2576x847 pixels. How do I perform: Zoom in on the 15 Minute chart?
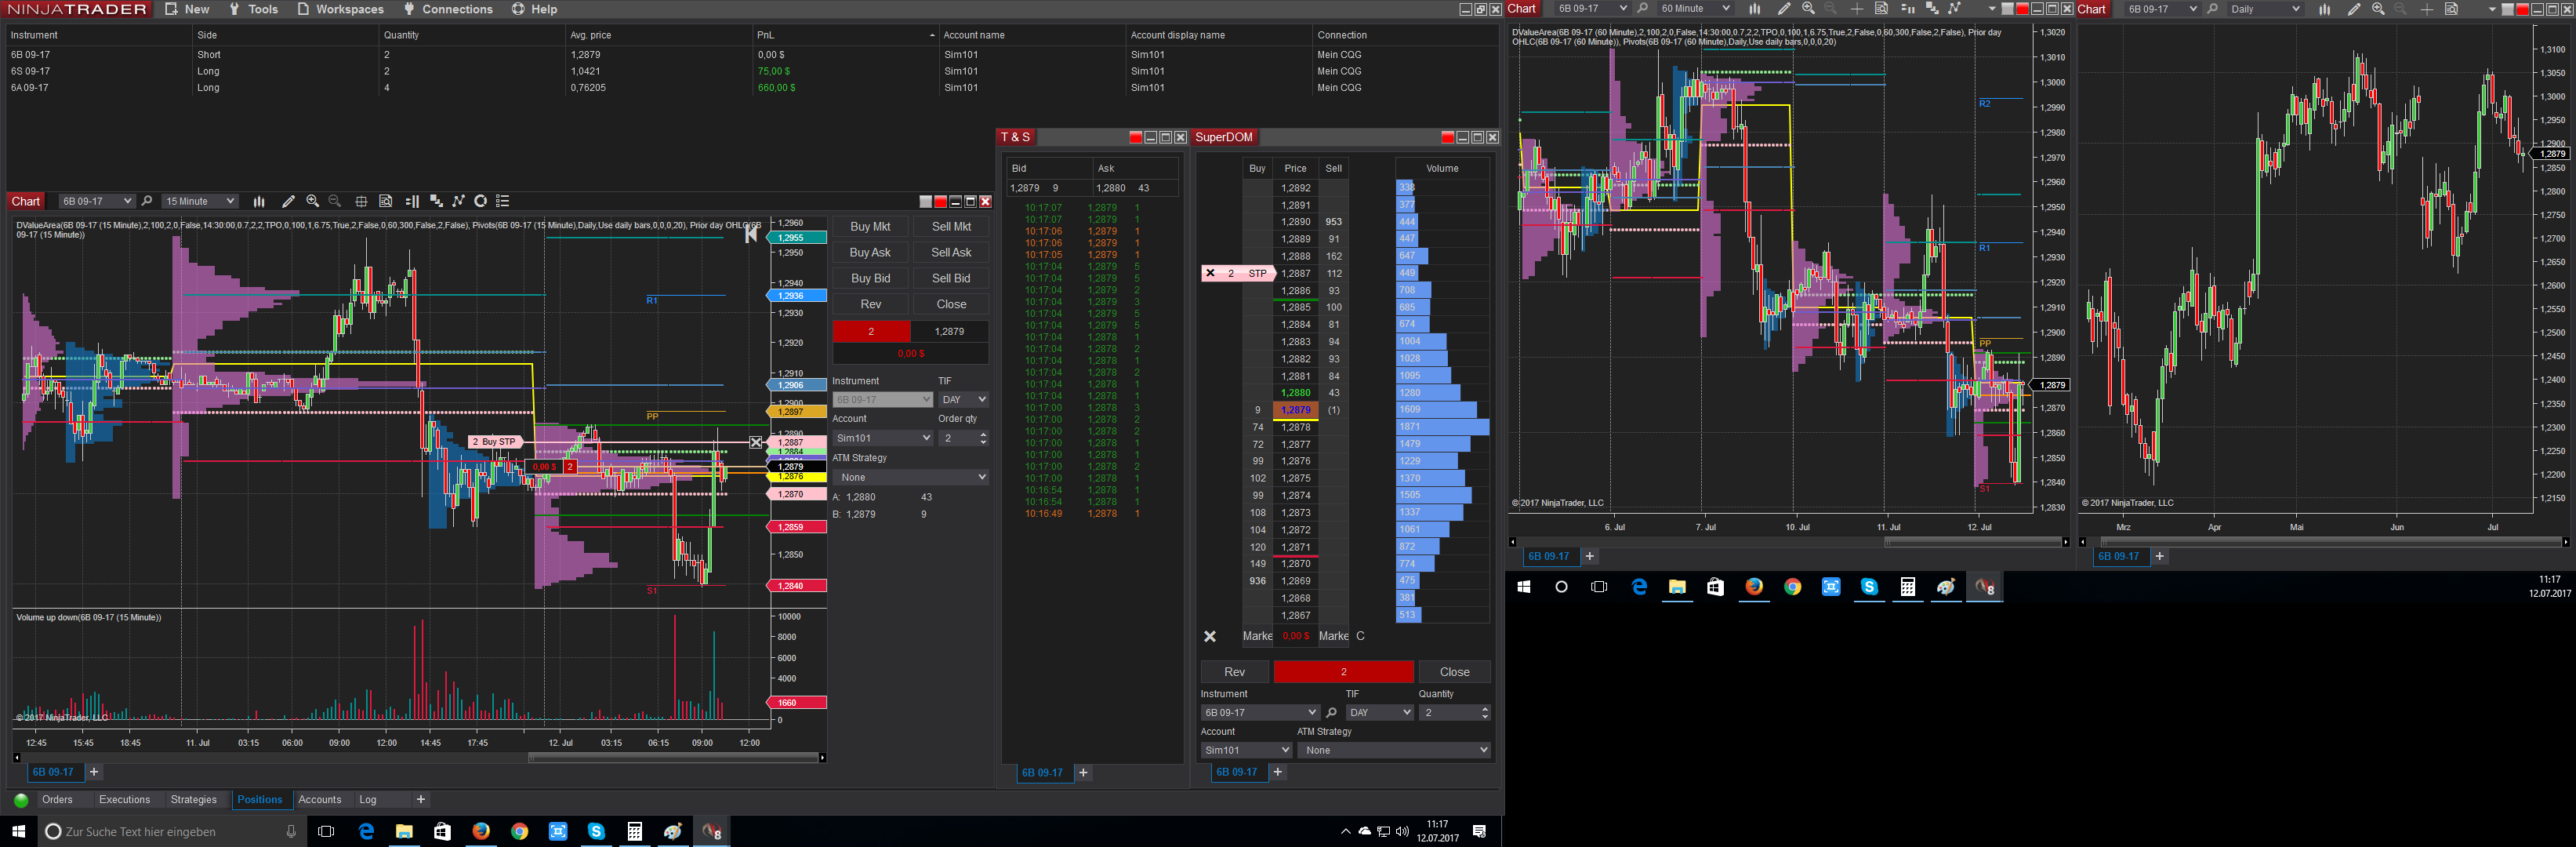312,201
